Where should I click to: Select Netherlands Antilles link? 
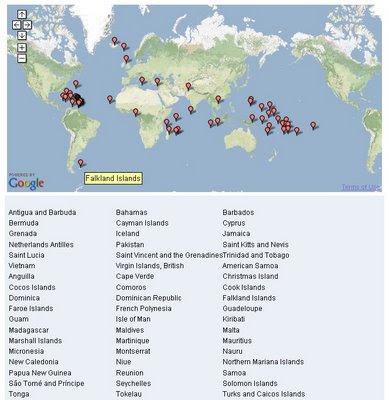click(x=41, y=245)
